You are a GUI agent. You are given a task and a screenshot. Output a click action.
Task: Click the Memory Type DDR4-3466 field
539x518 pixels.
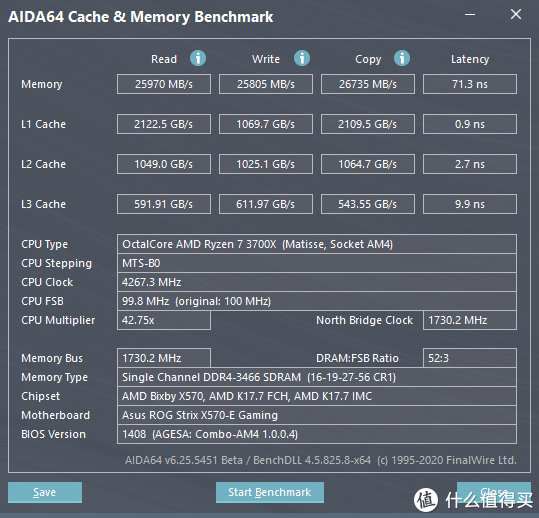317,377
